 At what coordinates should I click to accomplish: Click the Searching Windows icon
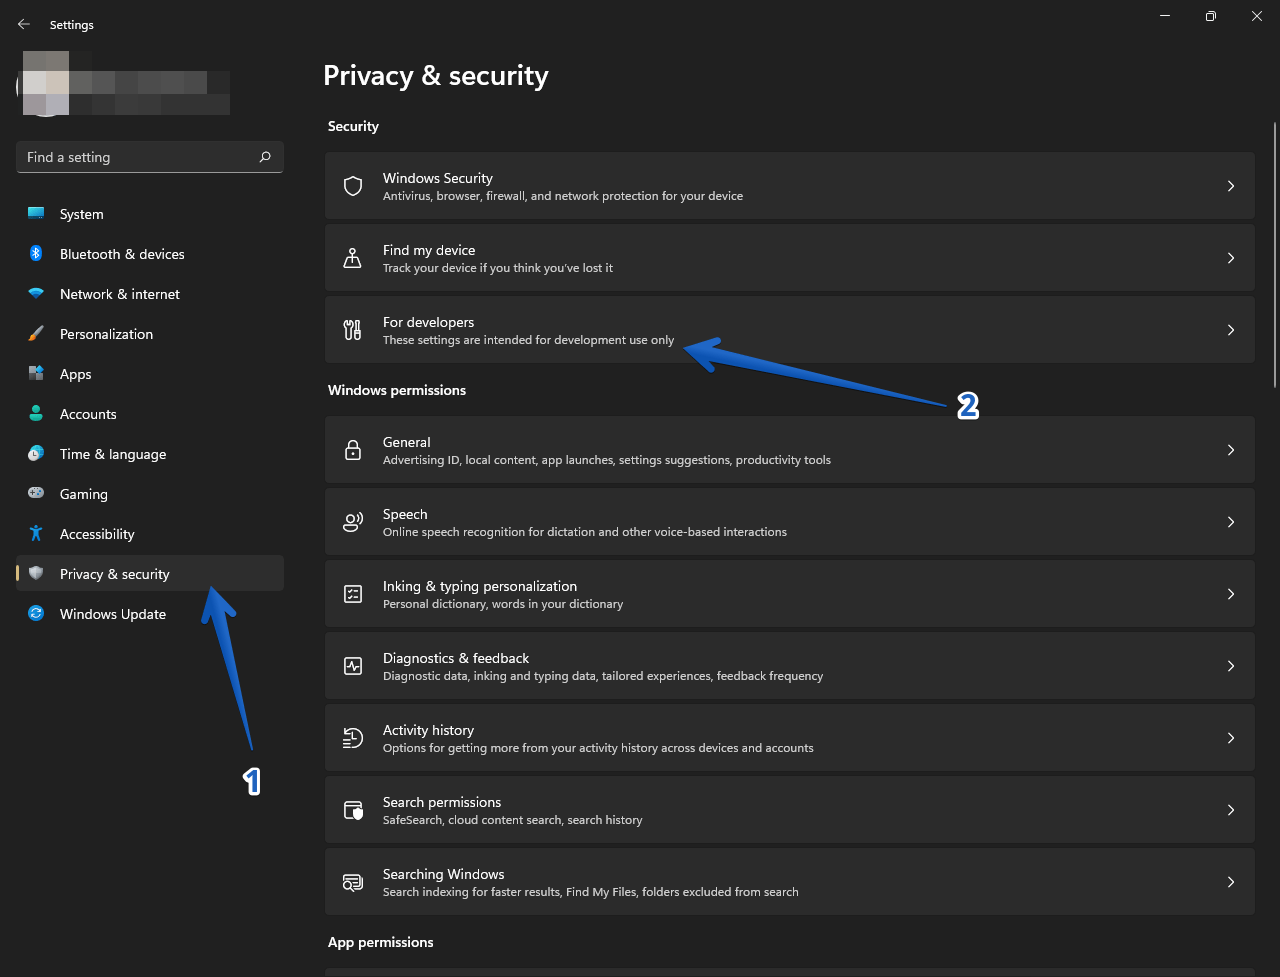point(353,882)
